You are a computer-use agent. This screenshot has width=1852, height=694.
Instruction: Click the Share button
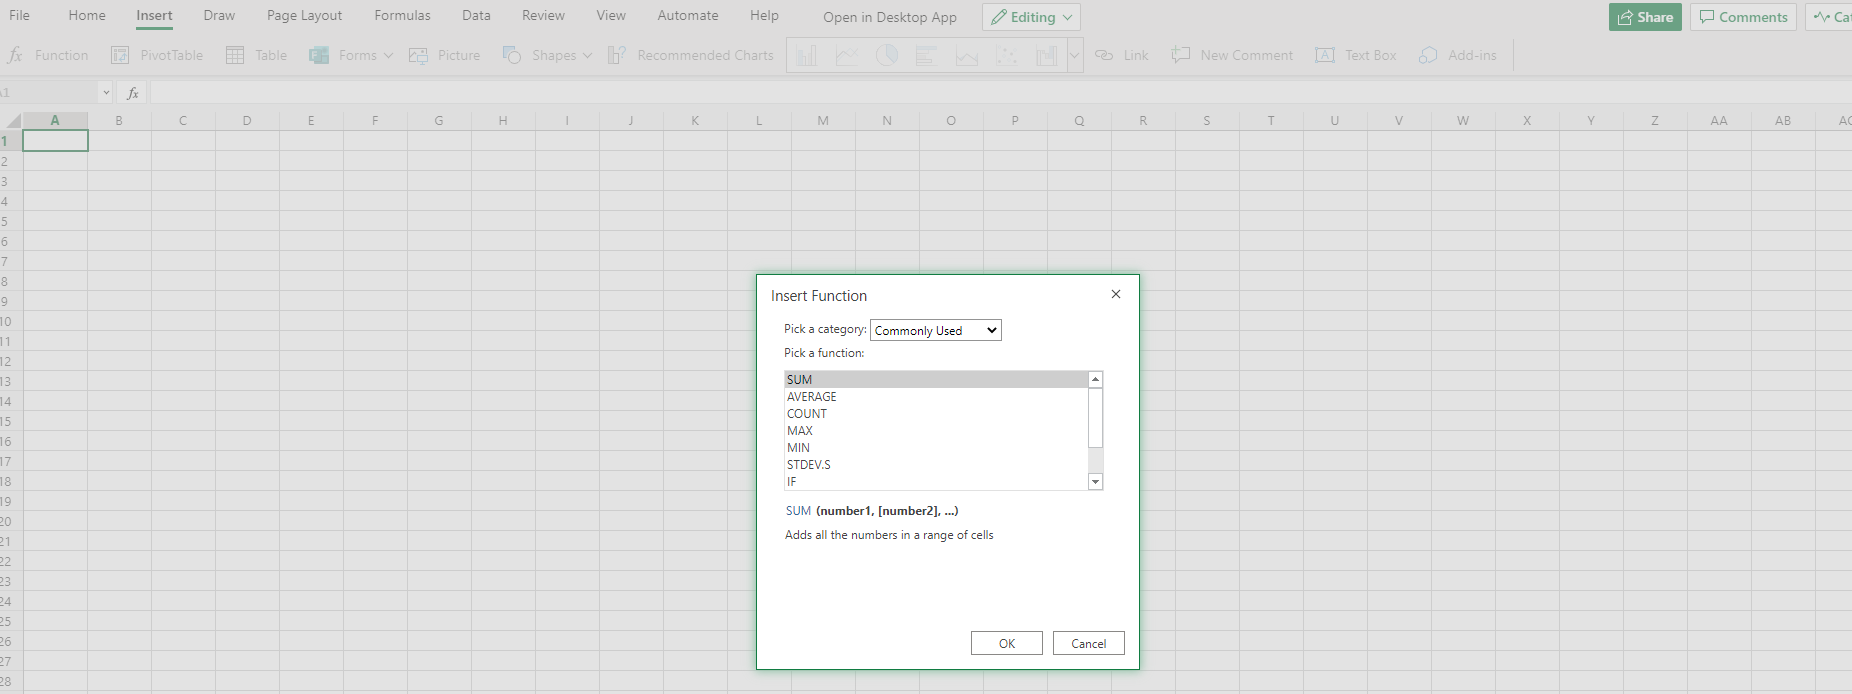[1645, 17]
